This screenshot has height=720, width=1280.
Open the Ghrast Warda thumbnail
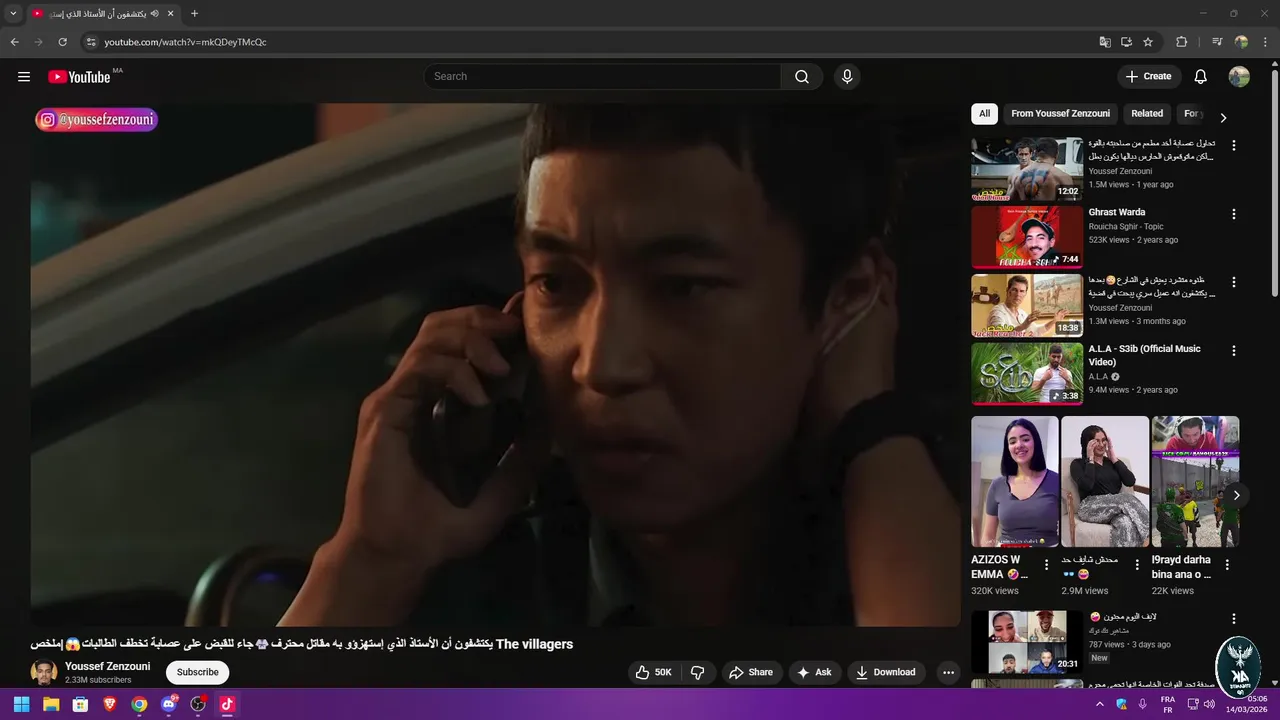pos(1027,237)
